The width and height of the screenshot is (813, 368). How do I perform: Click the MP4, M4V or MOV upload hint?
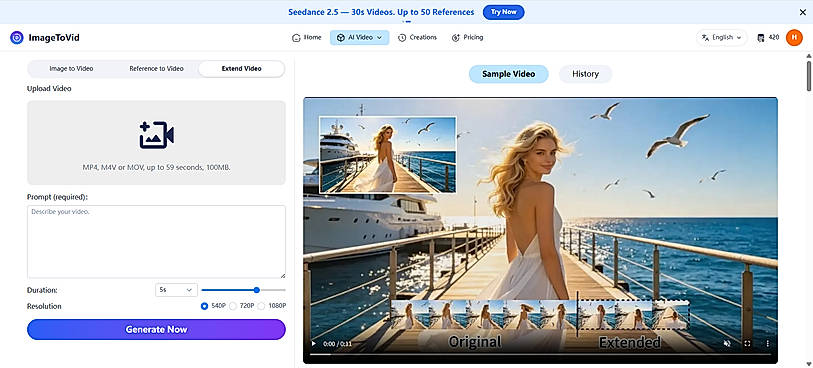coord(156,167)
